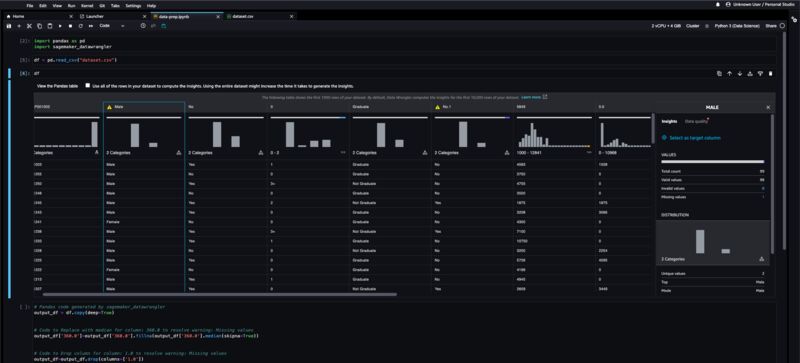Click View the Pandas table

click(58, 86)
